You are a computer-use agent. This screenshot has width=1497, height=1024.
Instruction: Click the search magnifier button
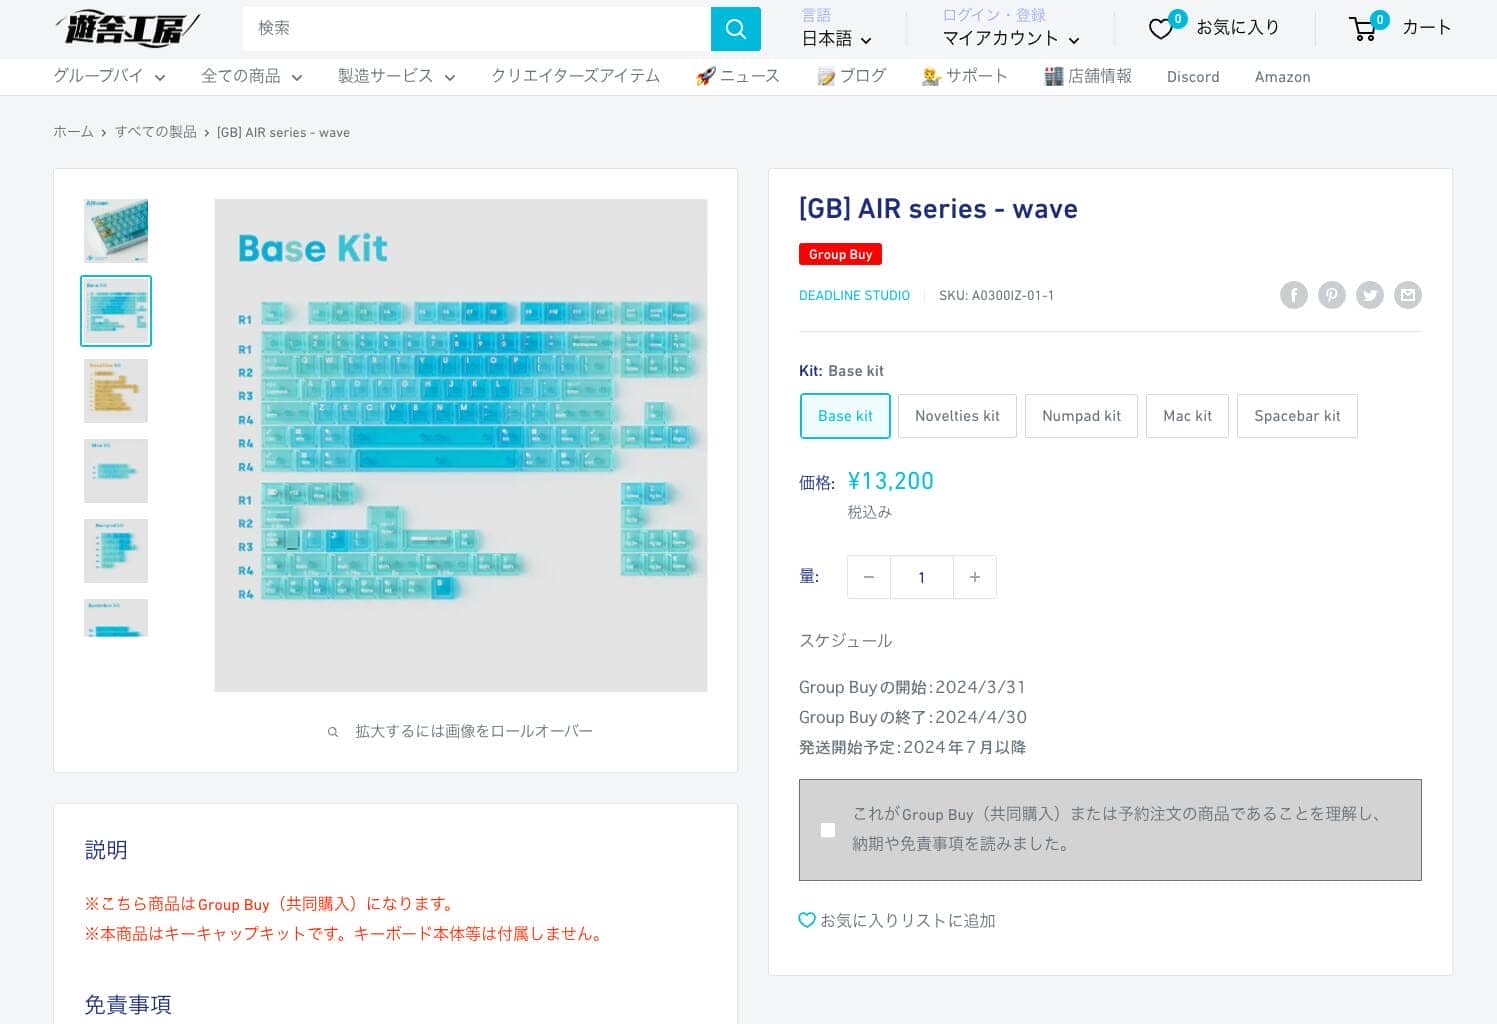tap(735, 29)
